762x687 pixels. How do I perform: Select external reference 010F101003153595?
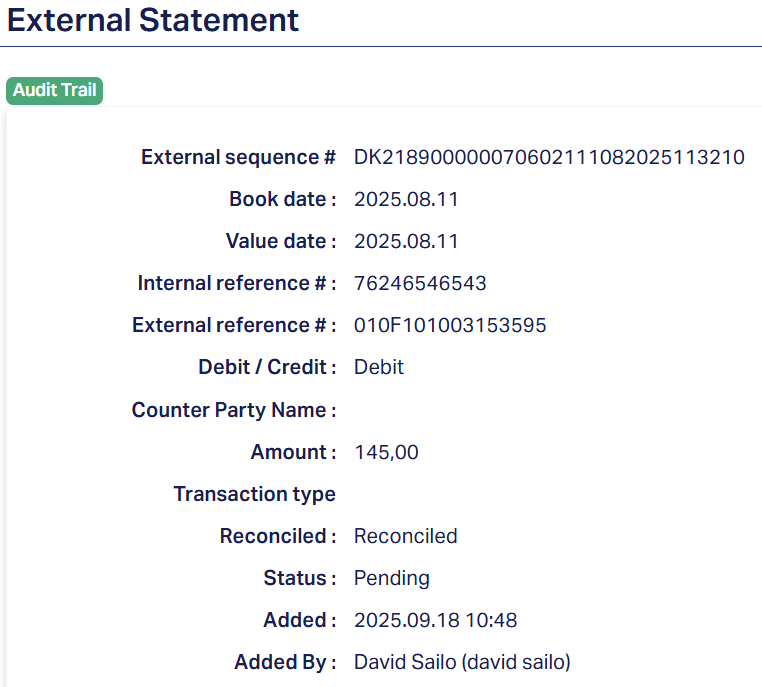tap(450, 325)
